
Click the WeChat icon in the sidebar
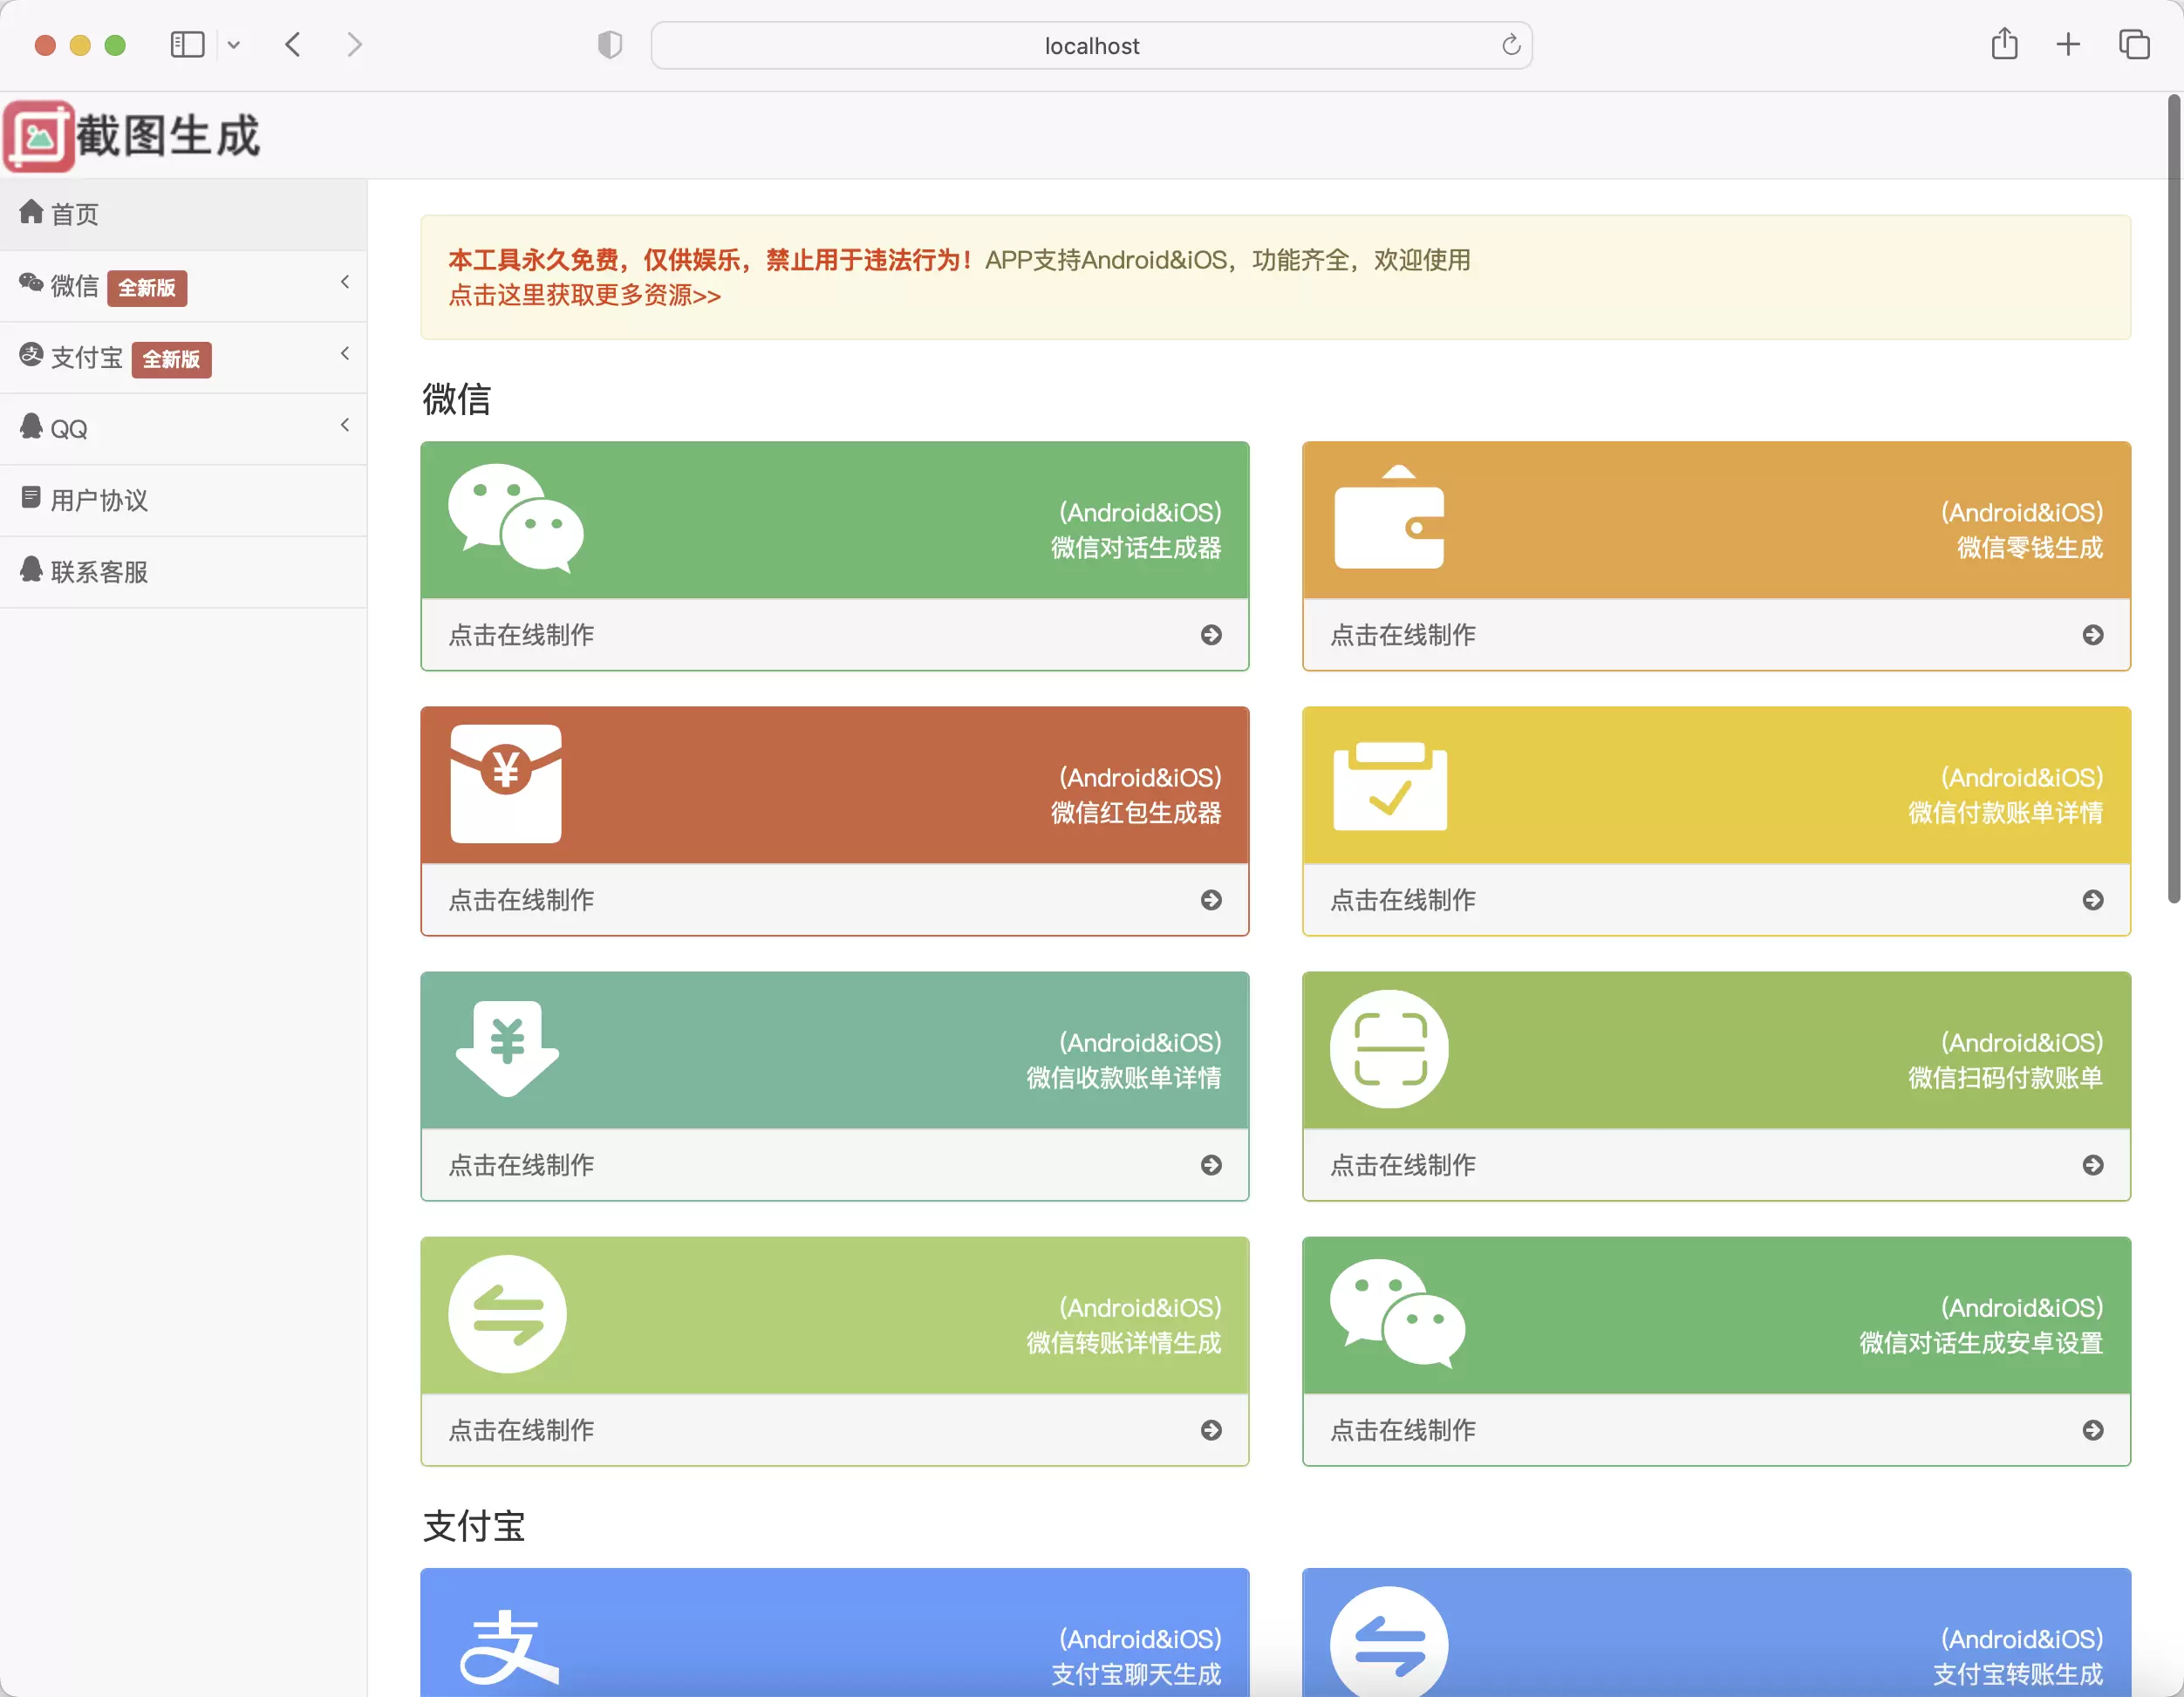[x=31, y=283]
